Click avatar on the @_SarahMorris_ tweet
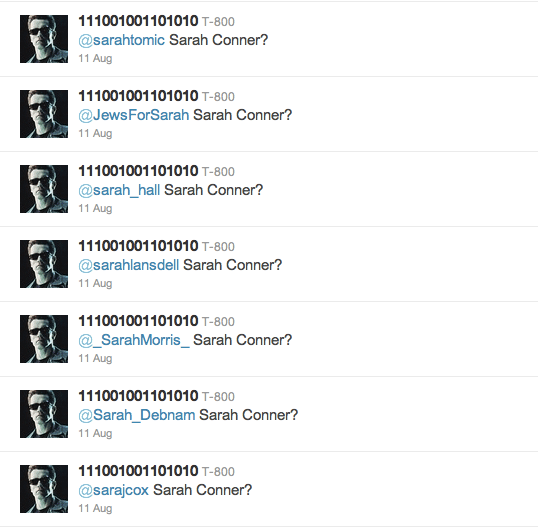Image resolution: width=538 pixels, height=528 pixels. click(44, 339)
